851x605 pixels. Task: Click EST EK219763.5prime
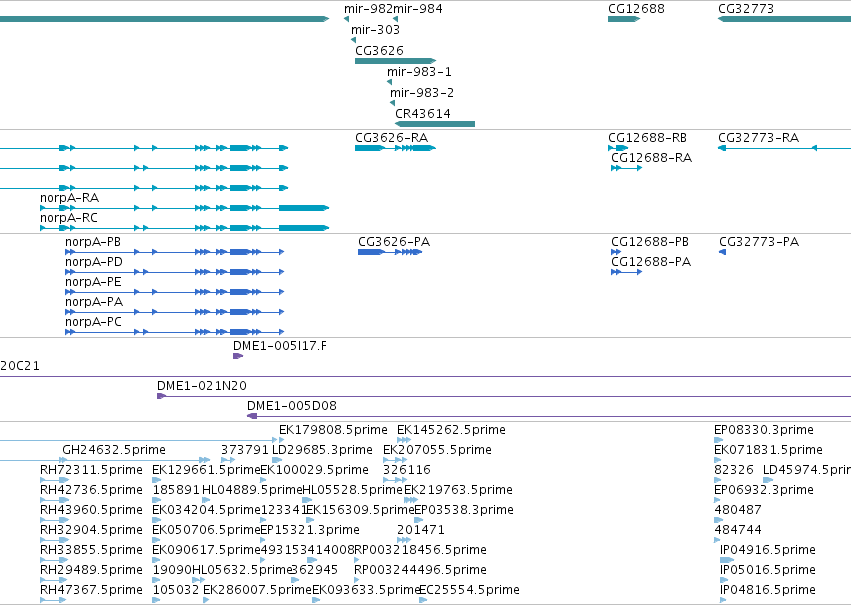tap(458, 491)
